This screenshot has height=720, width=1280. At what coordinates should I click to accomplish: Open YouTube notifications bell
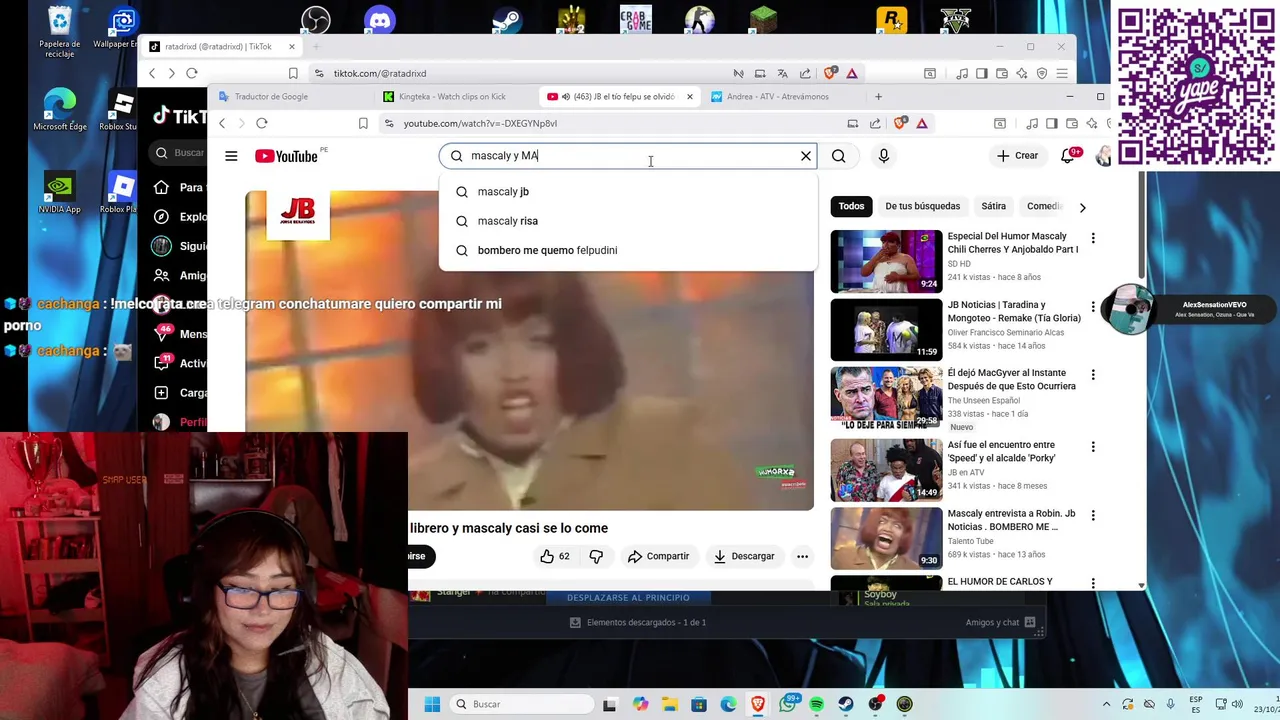(x=1068, y=156)
